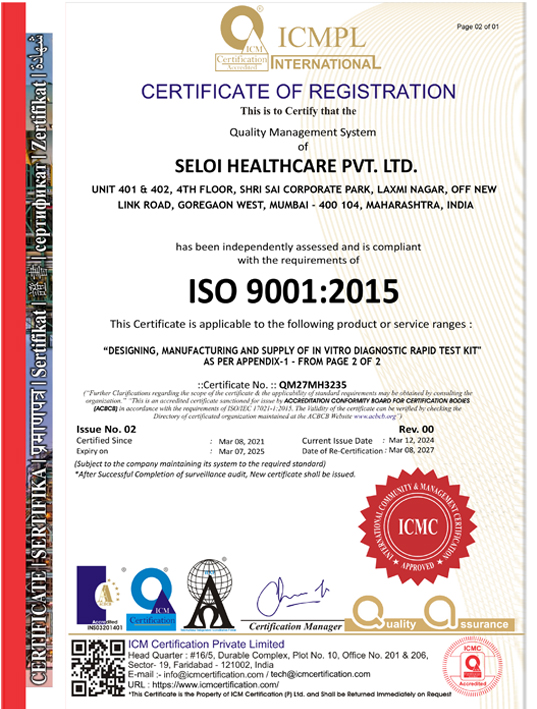537x709 pixels.
Task: Click the 'has been independently assessed' sentence
Action: (x=298, y=254)
